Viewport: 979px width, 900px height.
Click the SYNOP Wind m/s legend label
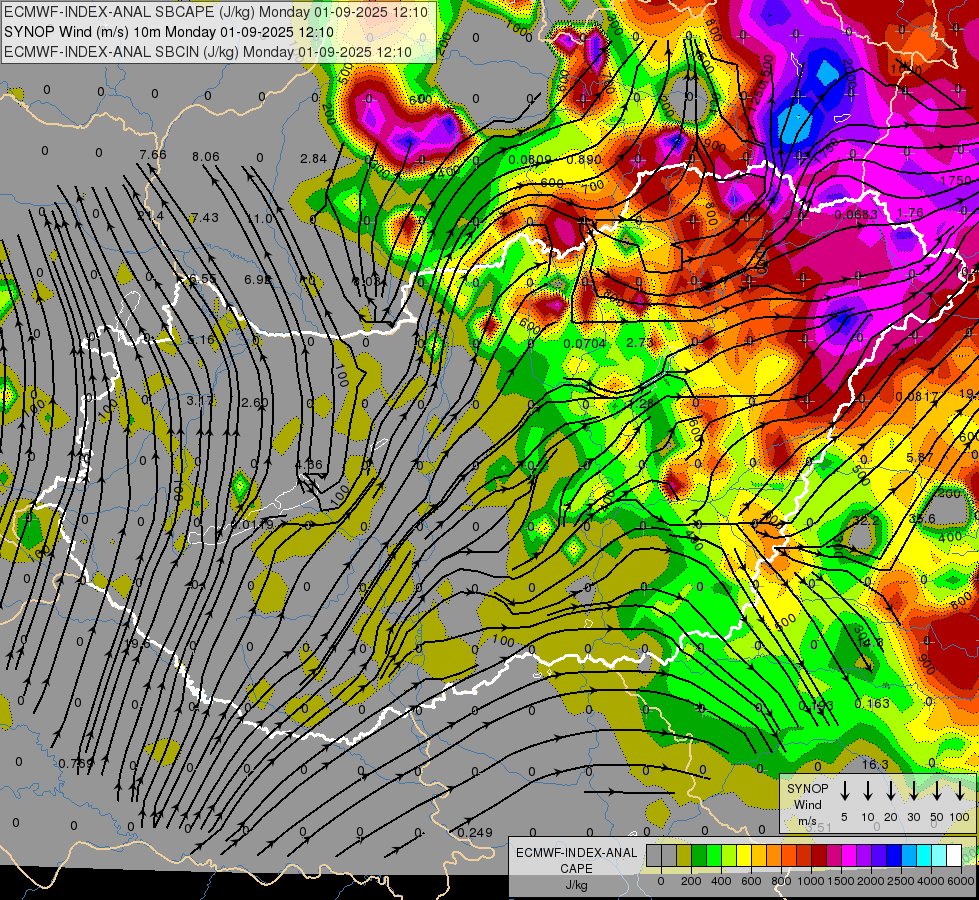[x=807, y=804]
